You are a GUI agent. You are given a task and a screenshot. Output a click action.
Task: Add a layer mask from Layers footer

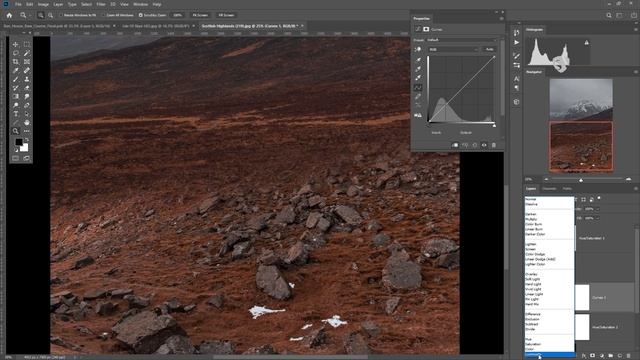pyautogui.click(x=593, y=356)
